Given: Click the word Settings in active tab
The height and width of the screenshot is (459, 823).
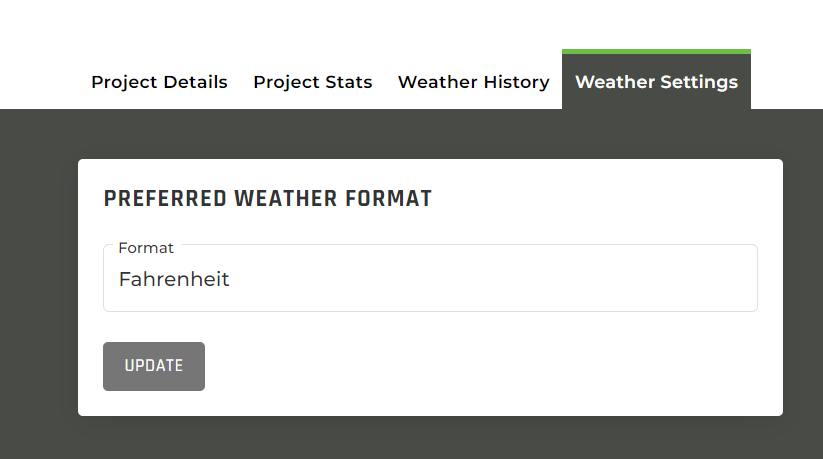Looking at the screenshot, I should (699, 82).
